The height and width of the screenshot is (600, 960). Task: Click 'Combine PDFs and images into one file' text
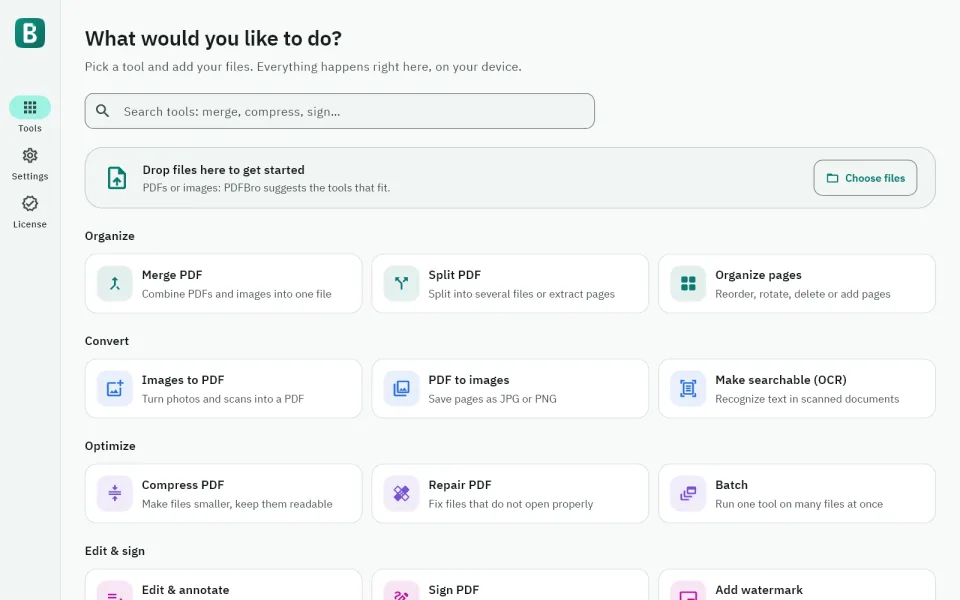coord(236,294)
